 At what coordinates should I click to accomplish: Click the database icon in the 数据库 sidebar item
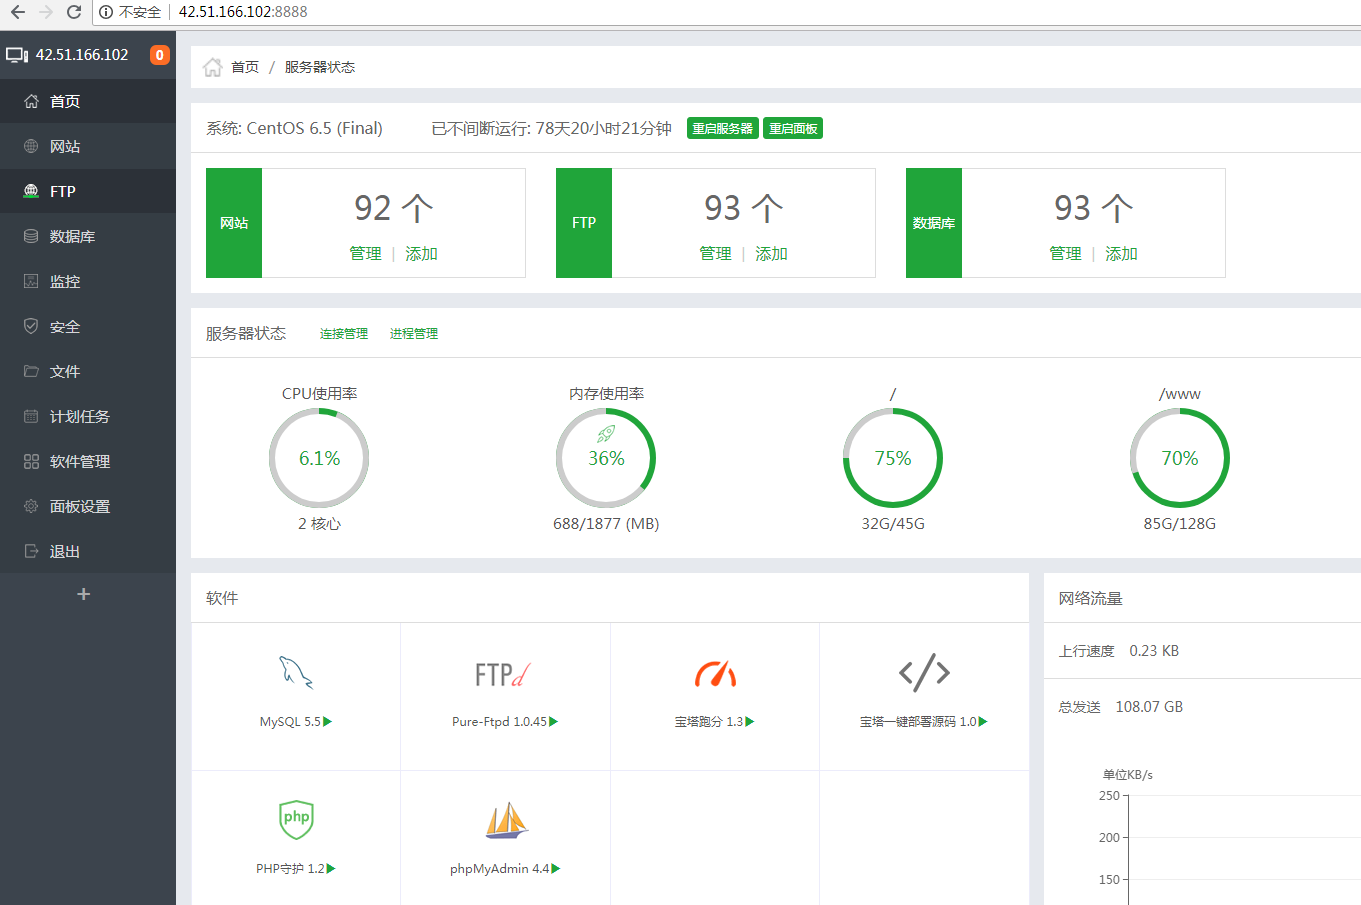point(31,236)
